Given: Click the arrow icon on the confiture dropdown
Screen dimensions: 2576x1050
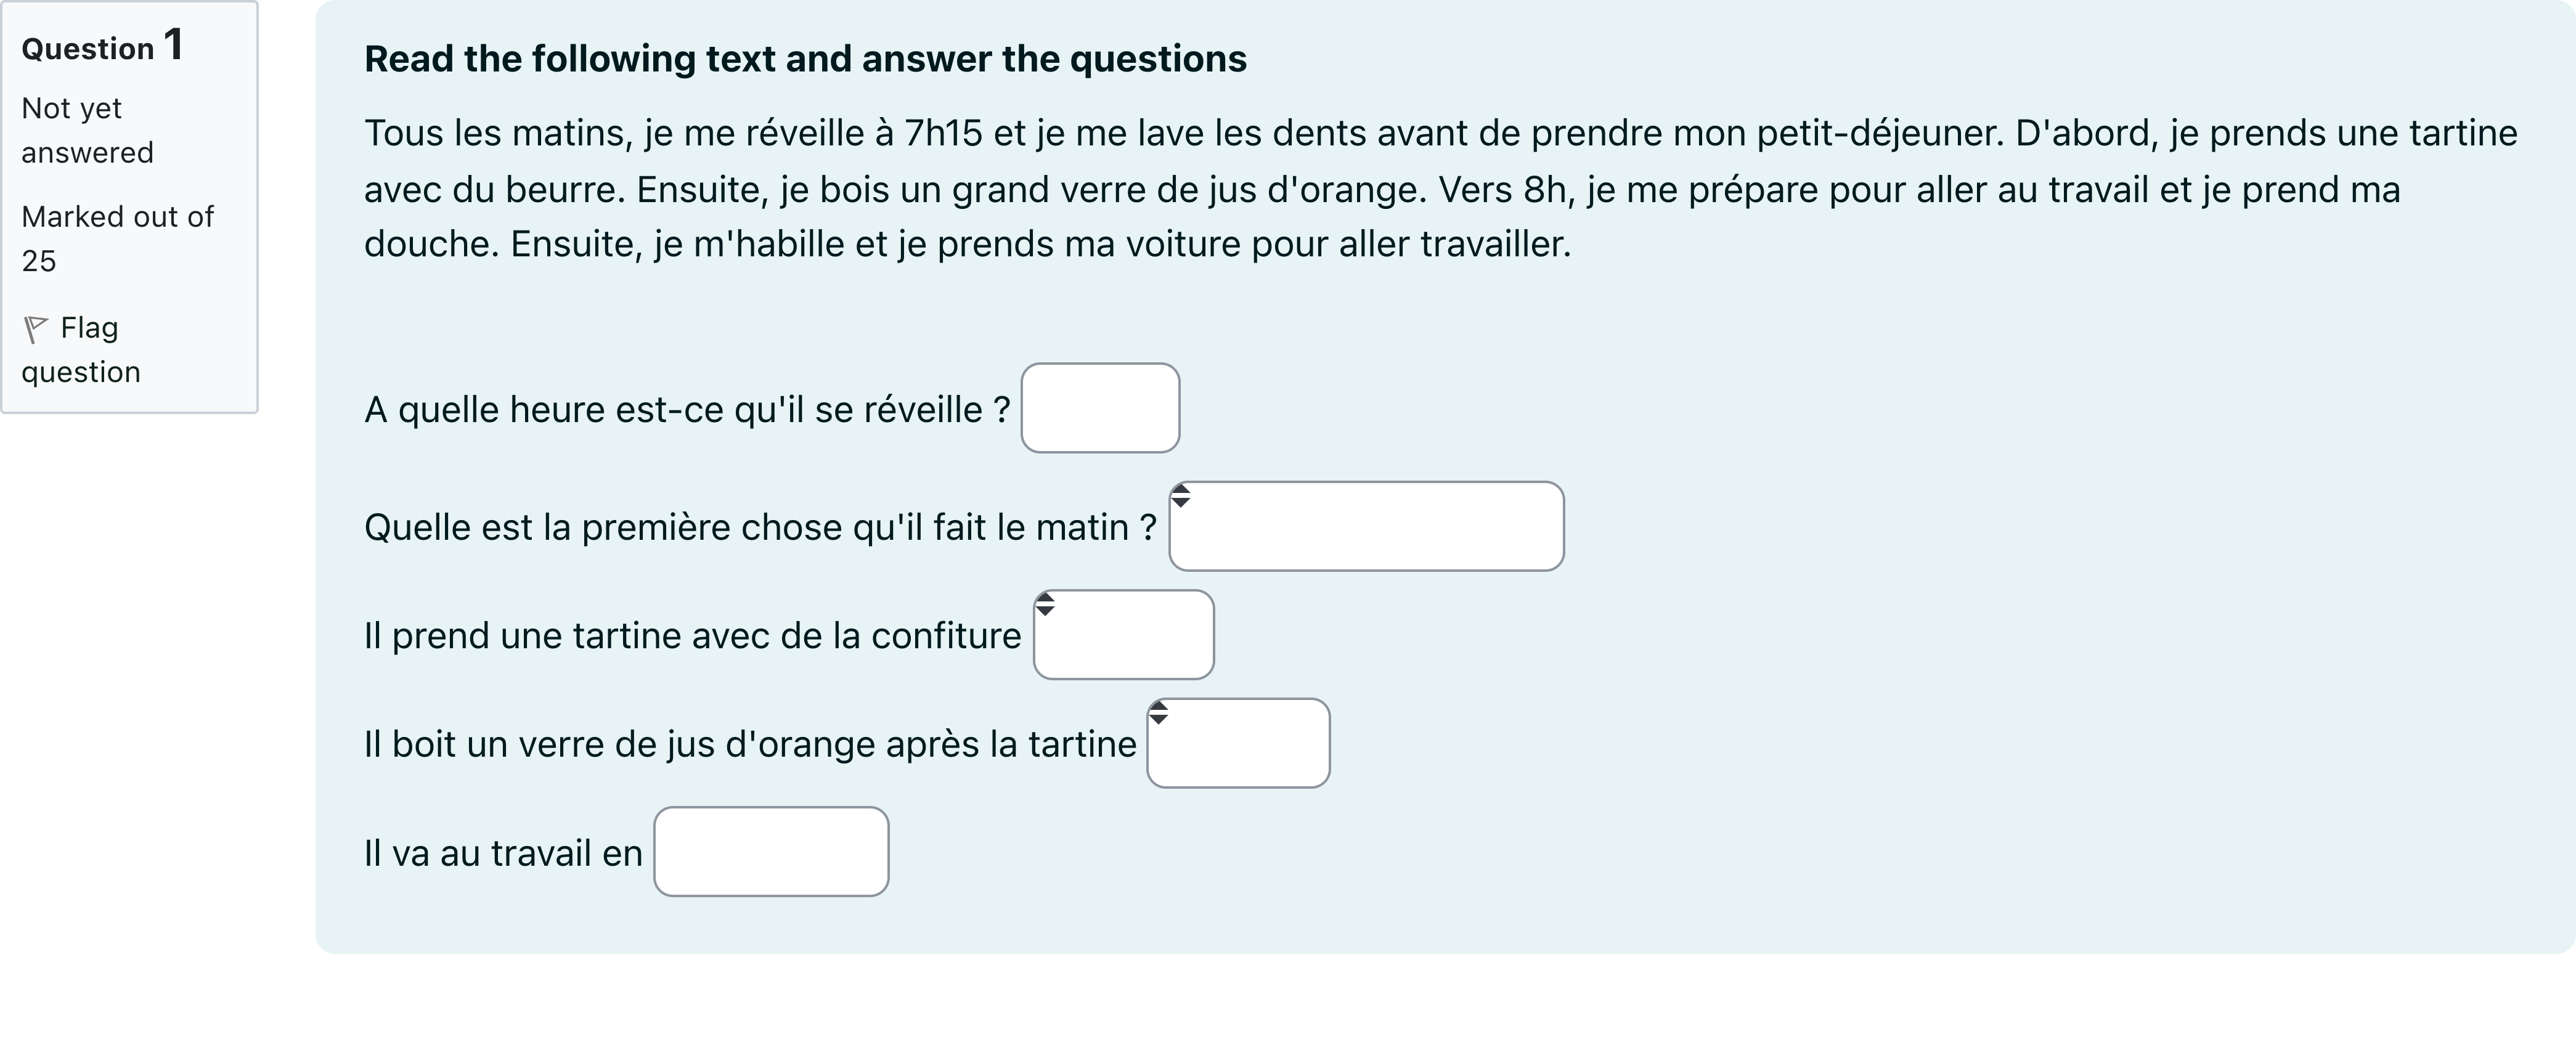Looking at the screenshot, I should click(x=1046, y=604).
